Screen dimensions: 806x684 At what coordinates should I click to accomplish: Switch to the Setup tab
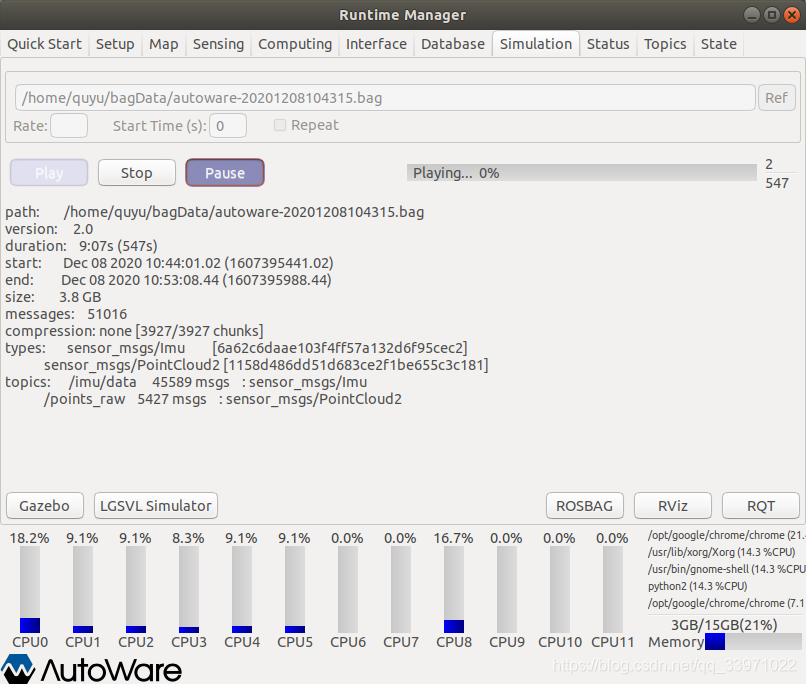tap(115, 44)
